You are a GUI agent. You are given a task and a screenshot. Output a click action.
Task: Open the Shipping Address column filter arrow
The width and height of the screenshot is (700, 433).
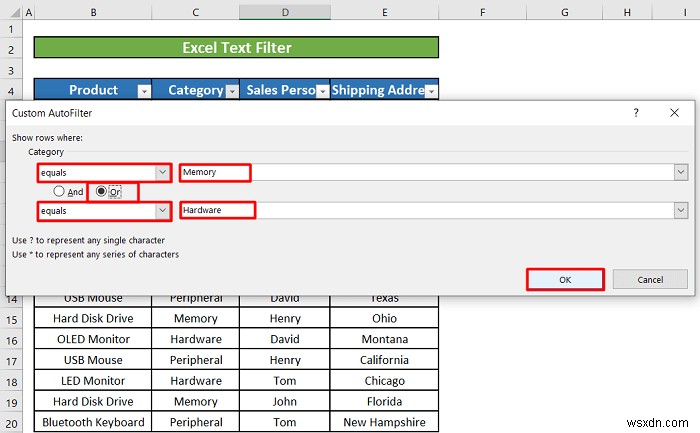(x=431, y=92)
